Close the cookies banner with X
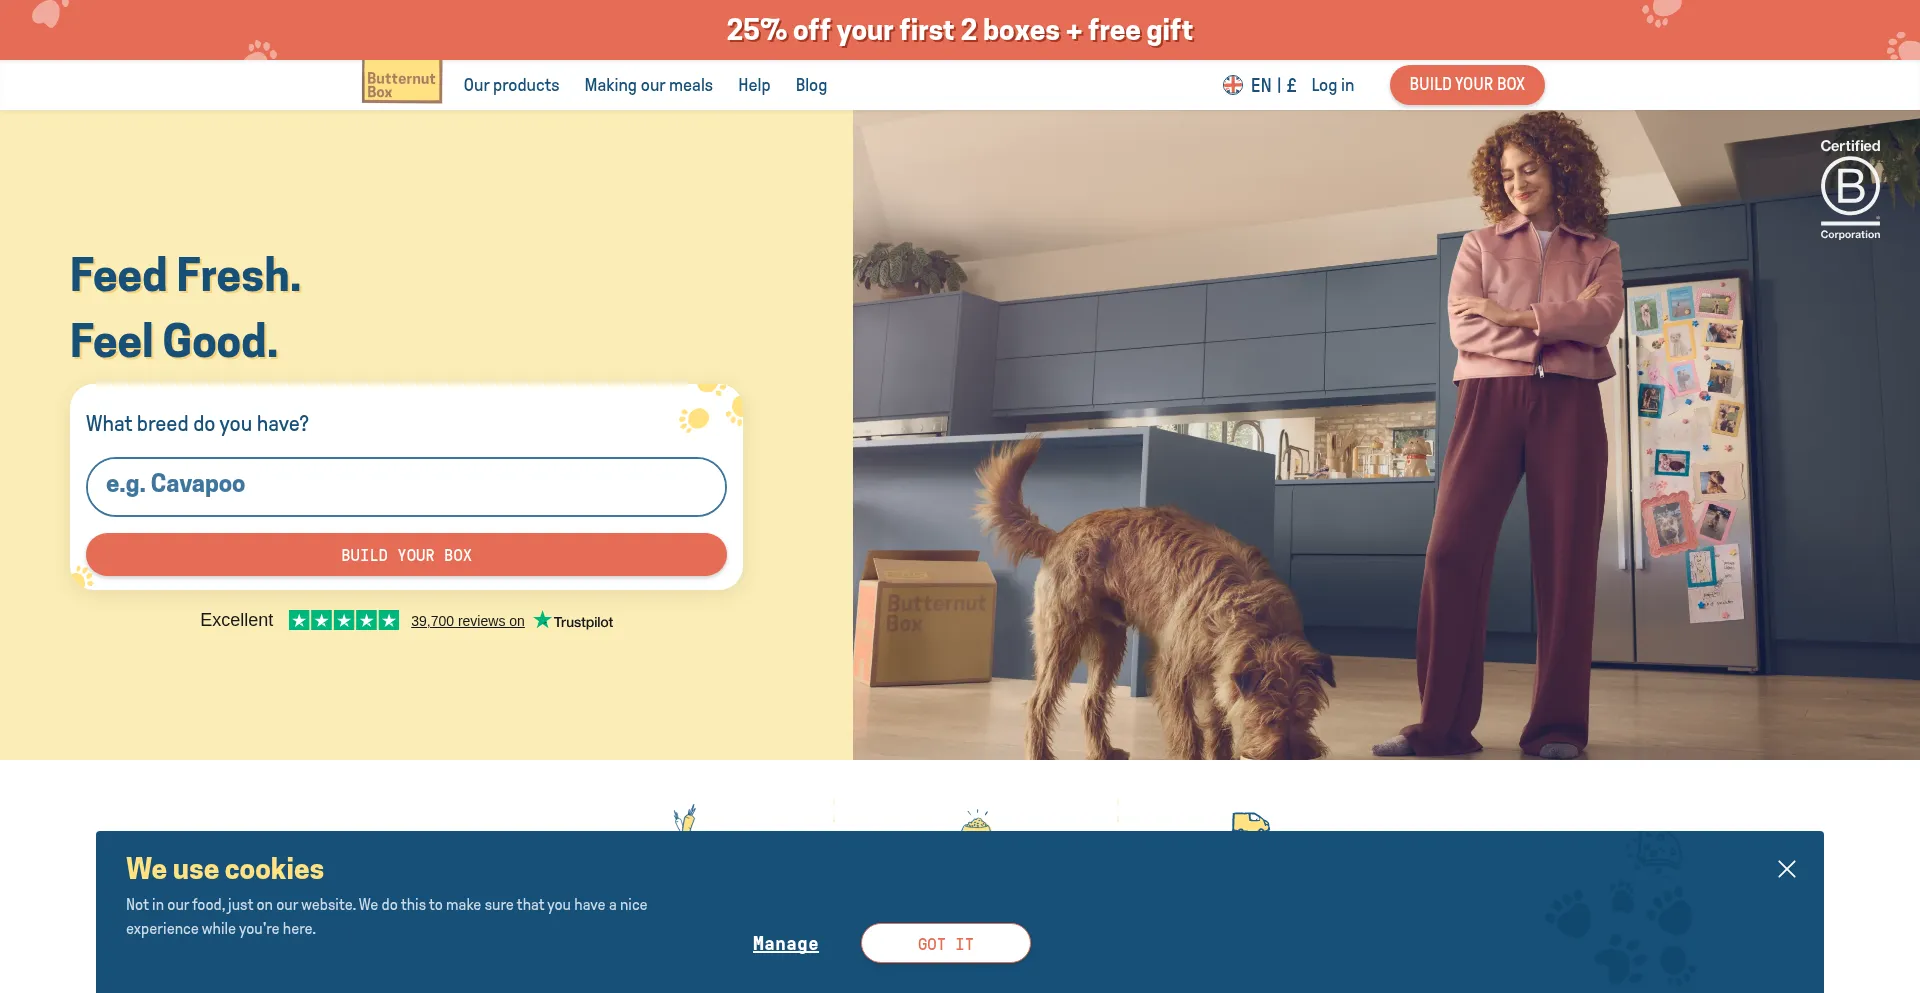 pos(1787,869)
